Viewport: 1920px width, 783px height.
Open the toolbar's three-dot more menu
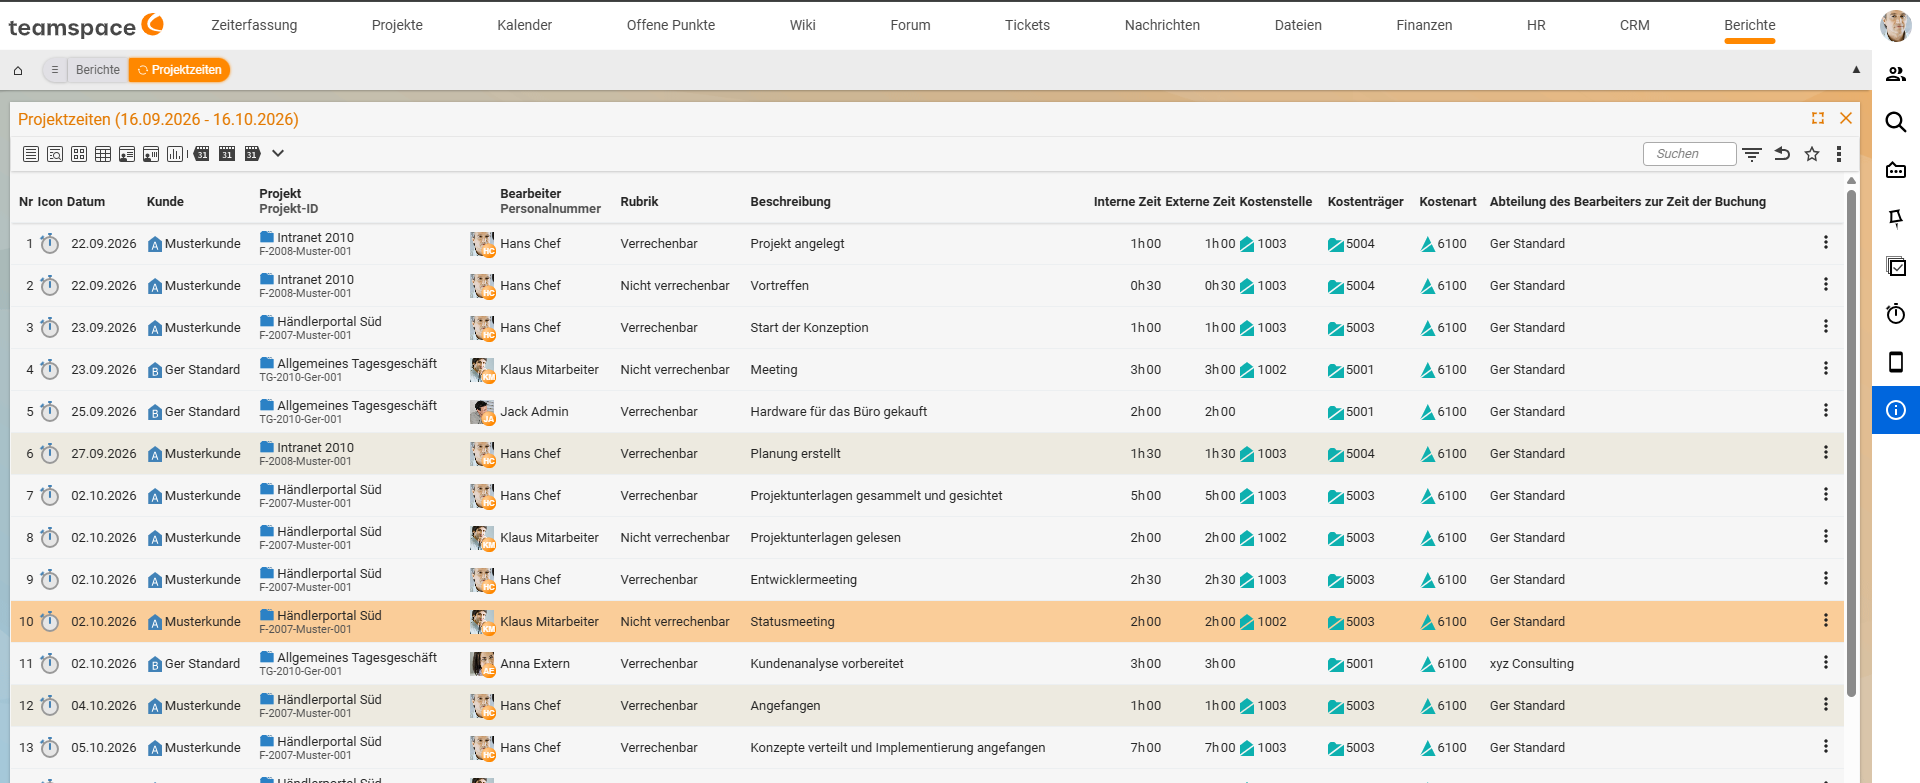[x=1839, y=154]
